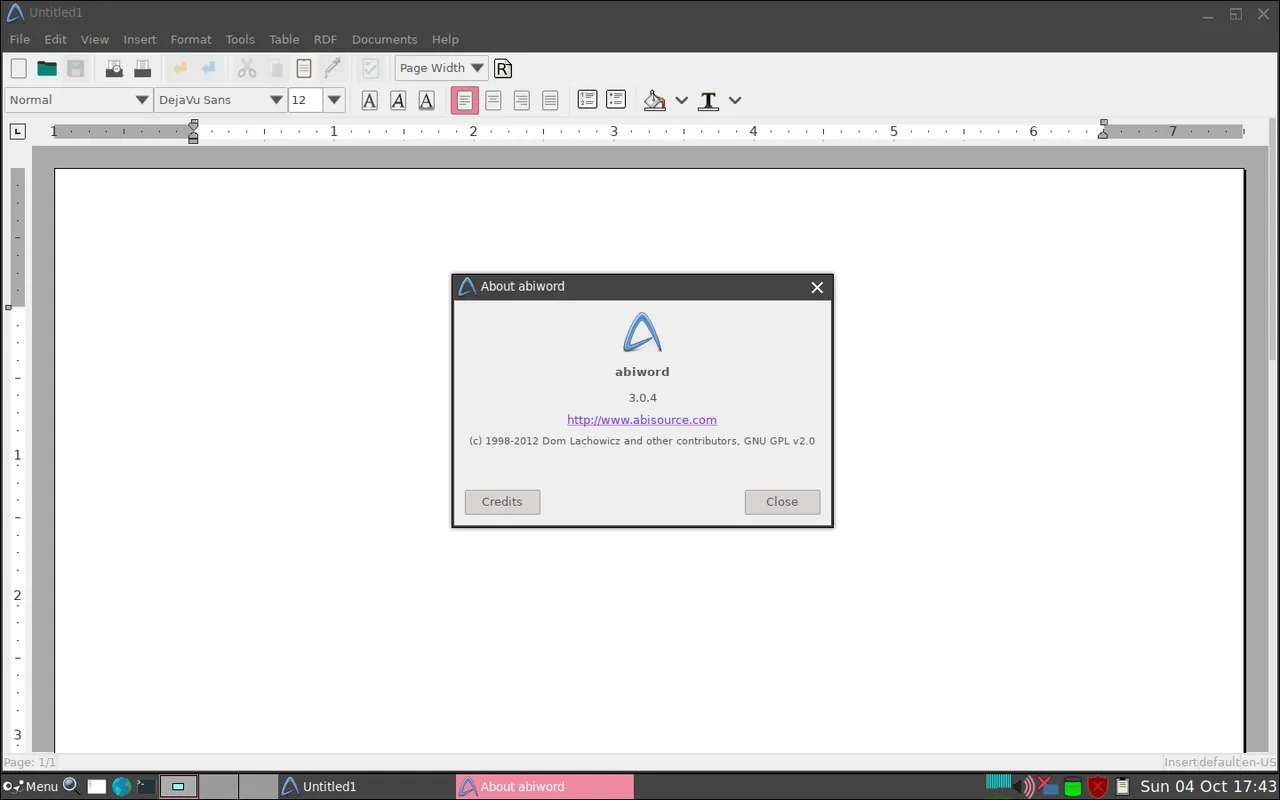Click the volume speaker tray icon
Image resolution: width=1280 pixels, height=800 pixels.
pos(1026,787)
